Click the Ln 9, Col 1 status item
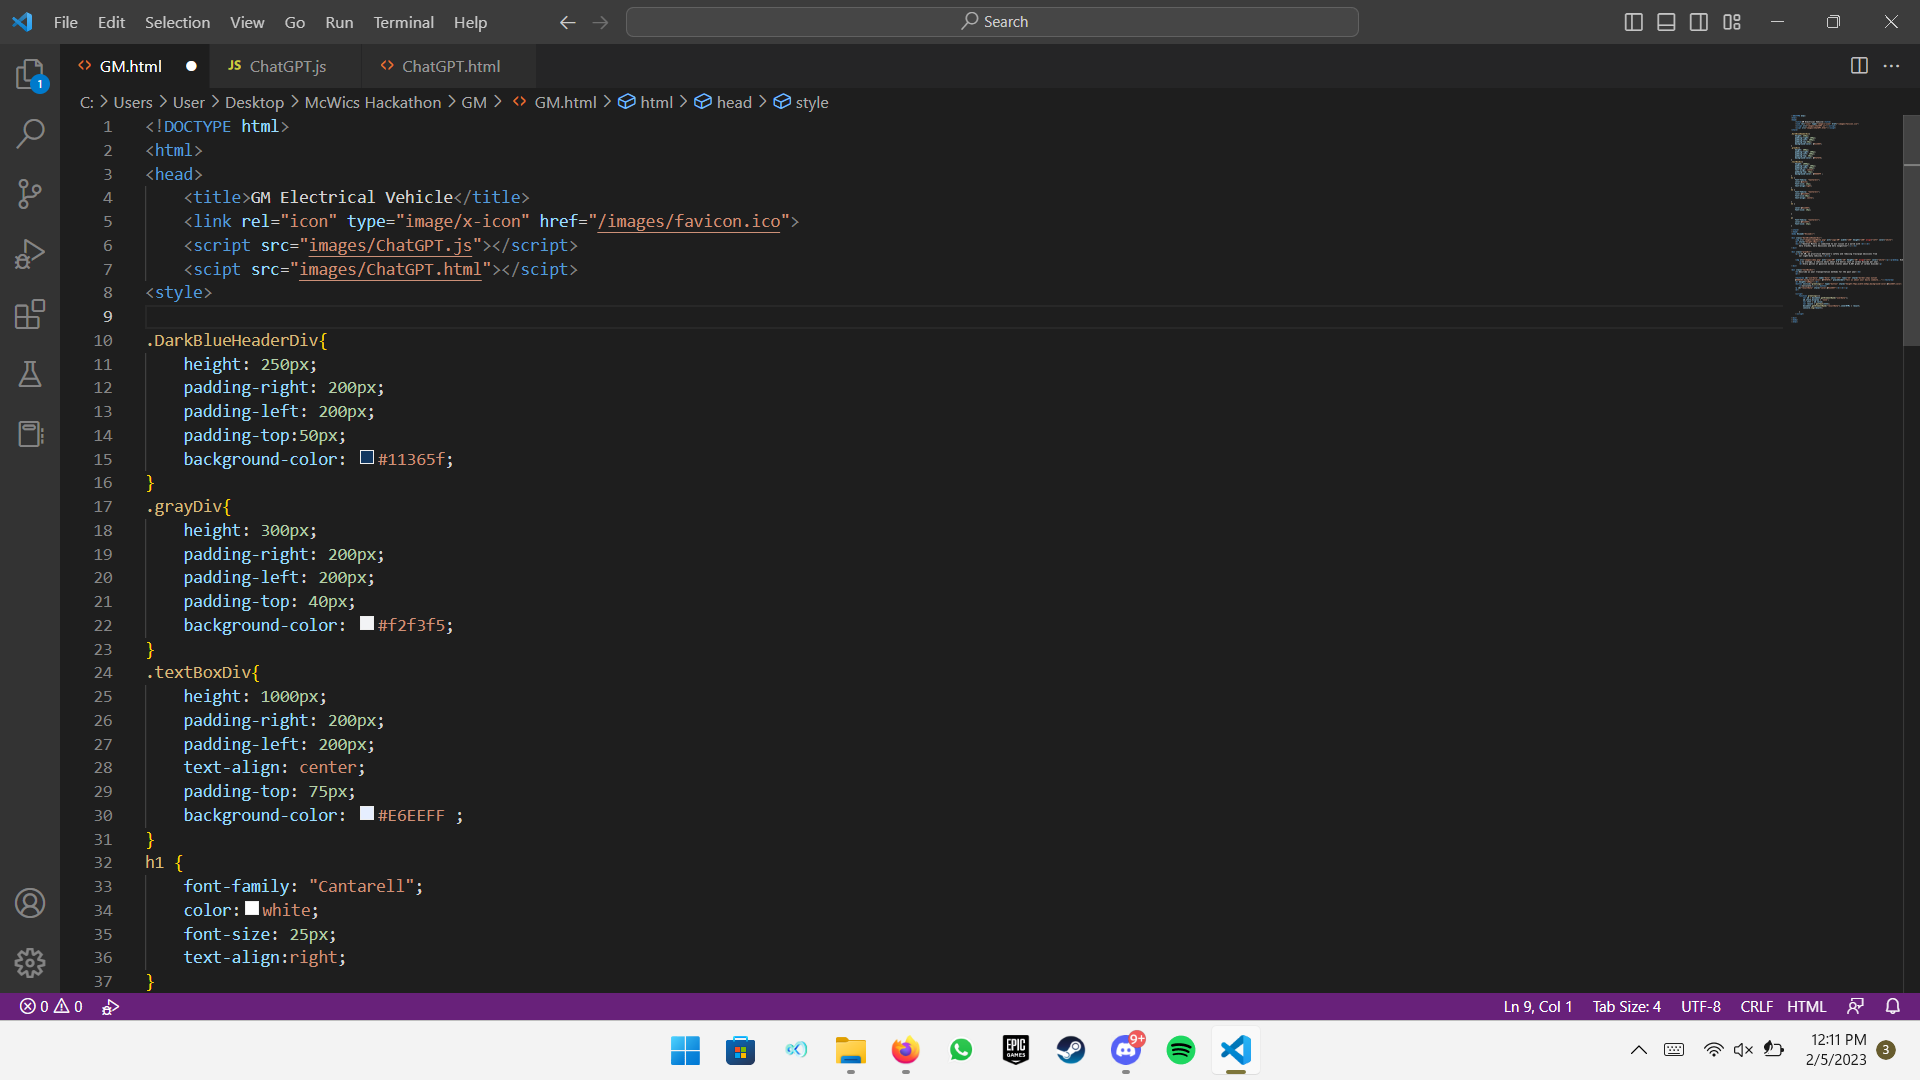This screenshot has height=1080, width=1920. 1537,1006
